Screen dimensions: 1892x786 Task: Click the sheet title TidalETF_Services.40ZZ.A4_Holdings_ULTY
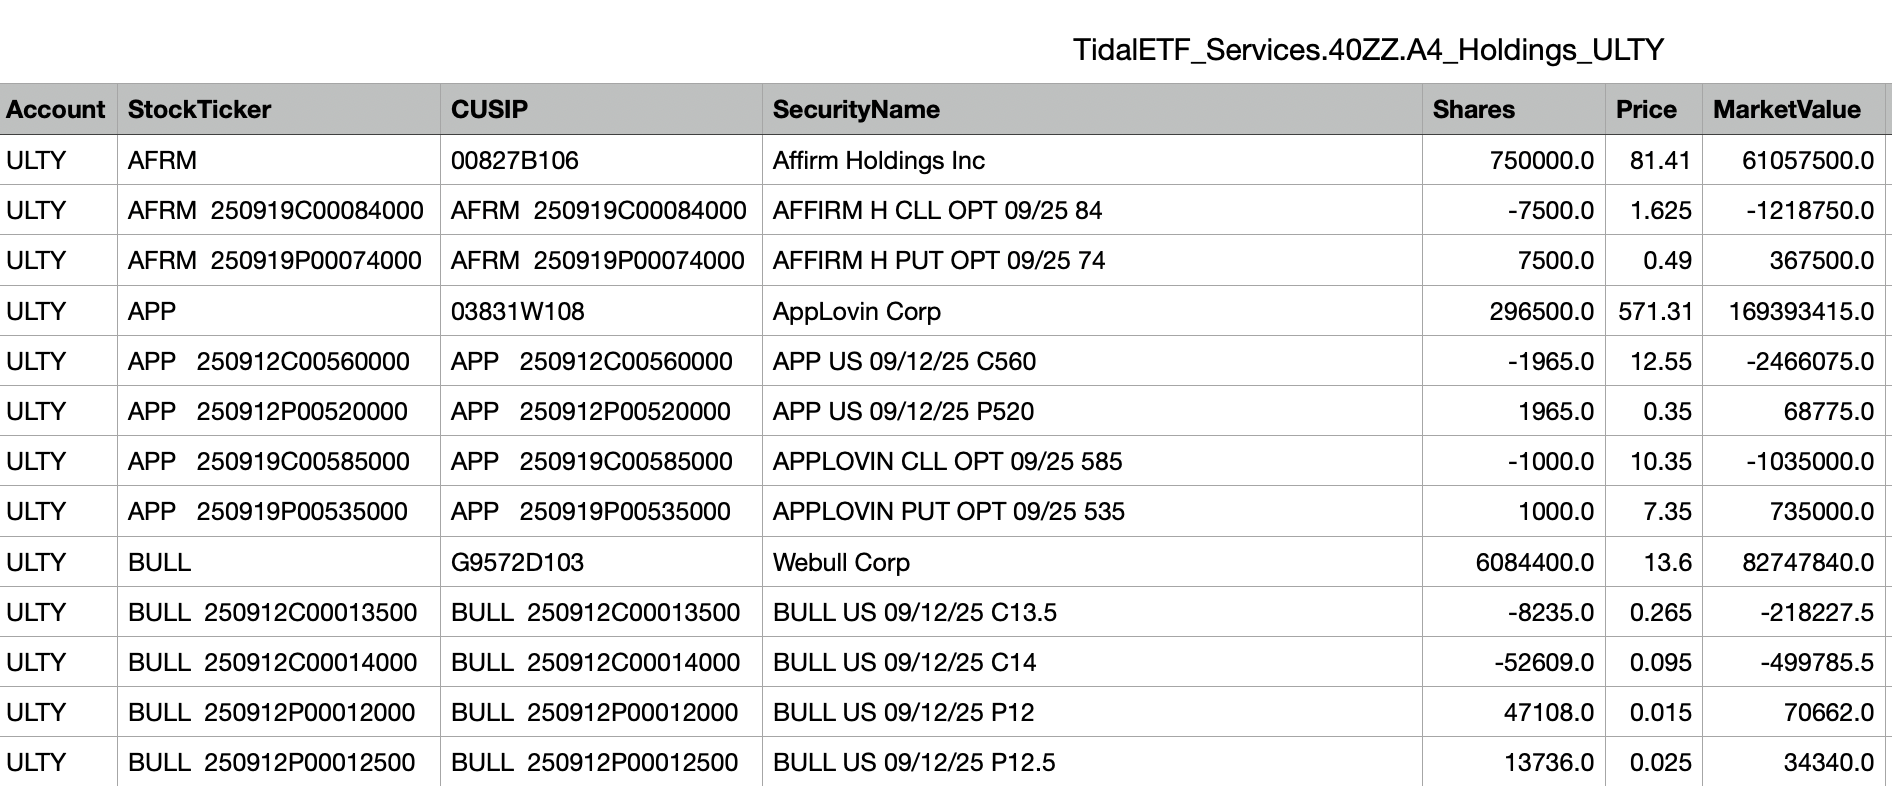pos(1368,49)
